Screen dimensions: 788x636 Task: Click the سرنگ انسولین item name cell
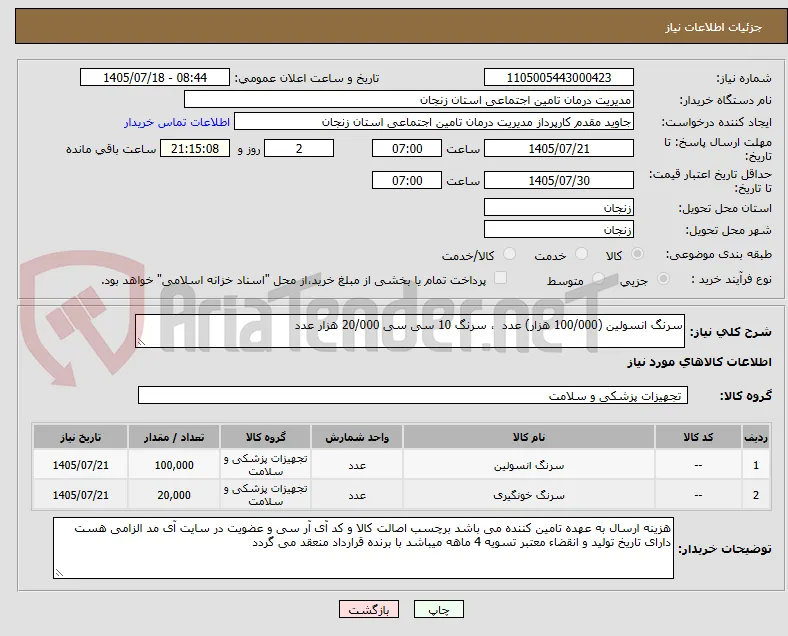529,466
